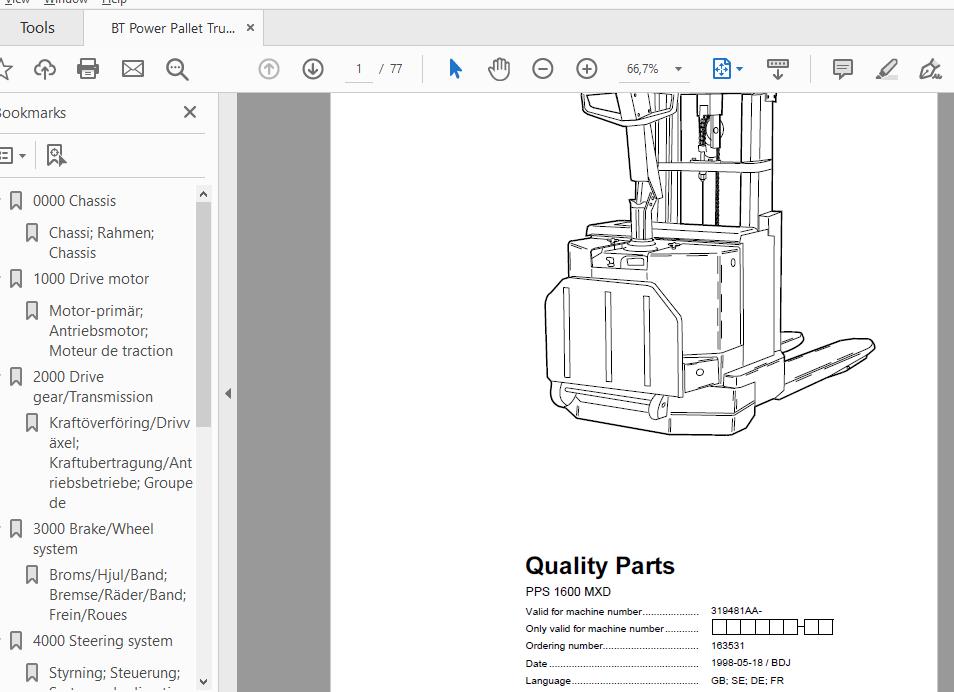Viewport: 954px width, 692px height.
Task: Click the pallet truck illustration
Action: pyautogui.click(x=709, y=265)
